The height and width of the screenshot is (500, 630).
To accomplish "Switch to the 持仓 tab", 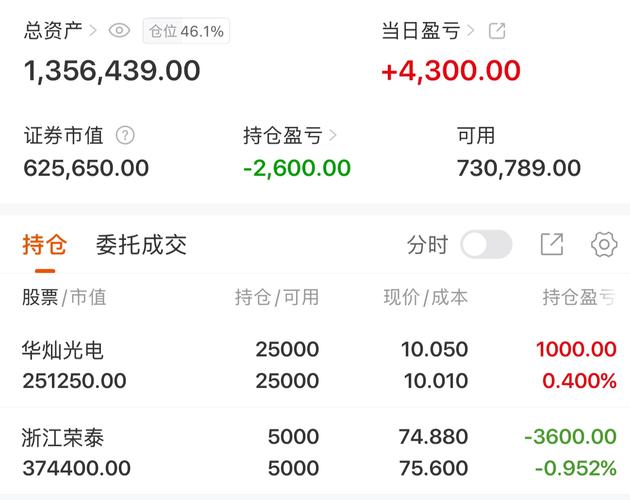I will point(44,244).
